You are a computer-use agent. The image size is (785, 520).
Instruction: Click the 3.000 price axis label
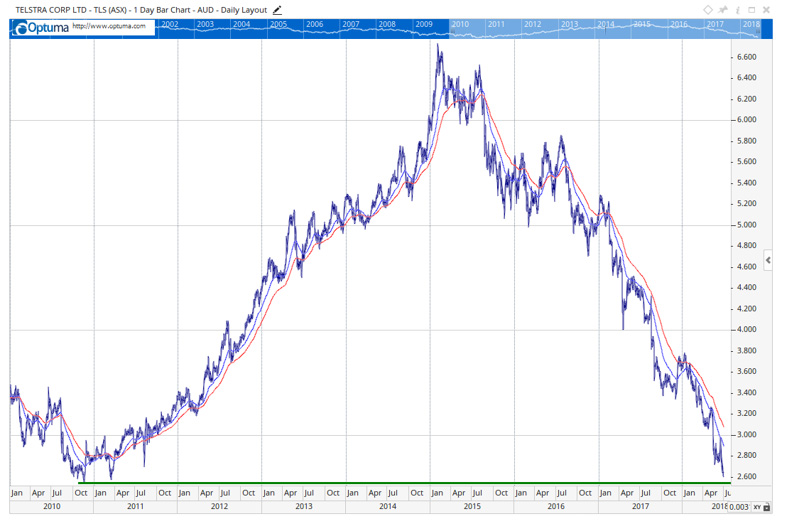coord(746,434)
